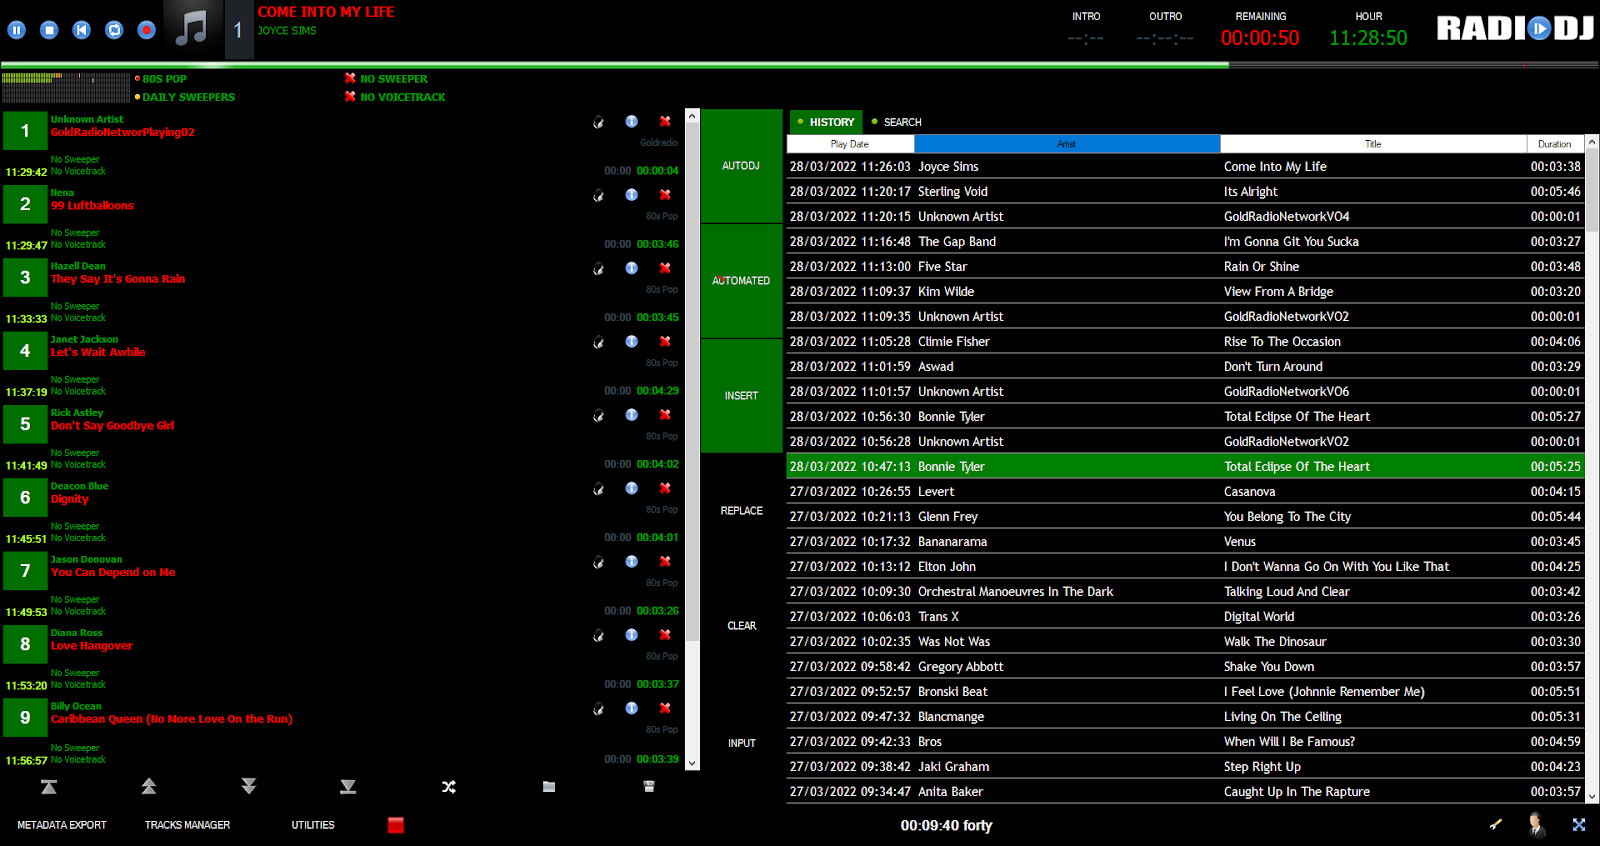Open a saved playlist via folder icon
The width and height of the screenshot is (1600, 846).
pyautogui.click(x=549, y=787)
